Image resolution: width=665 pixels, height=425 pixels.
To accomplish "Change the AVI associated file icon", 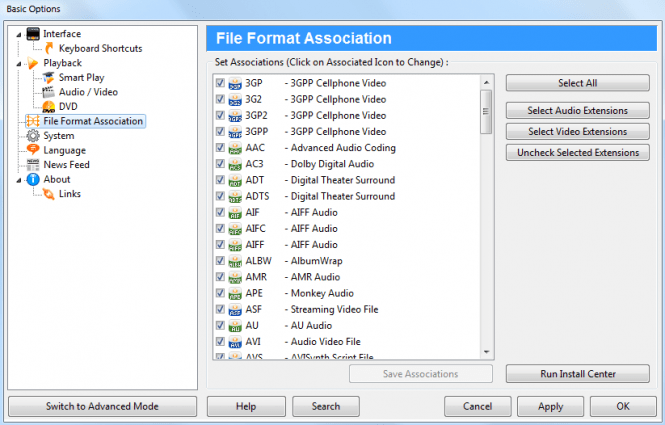I will pyautogui.click(x=235, y=341).
